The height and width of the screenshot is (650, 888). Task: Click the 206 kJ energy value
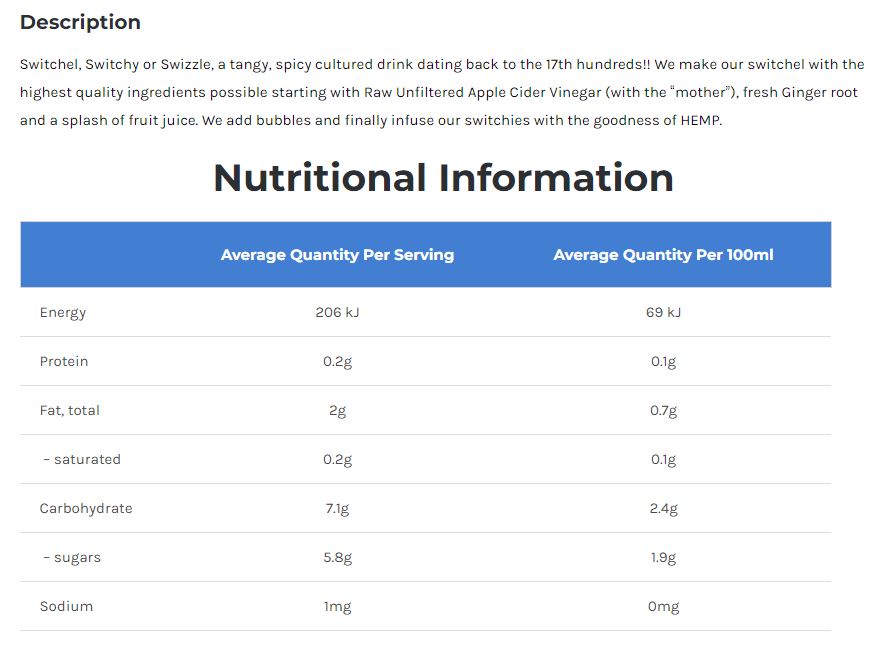coord(337,313)
